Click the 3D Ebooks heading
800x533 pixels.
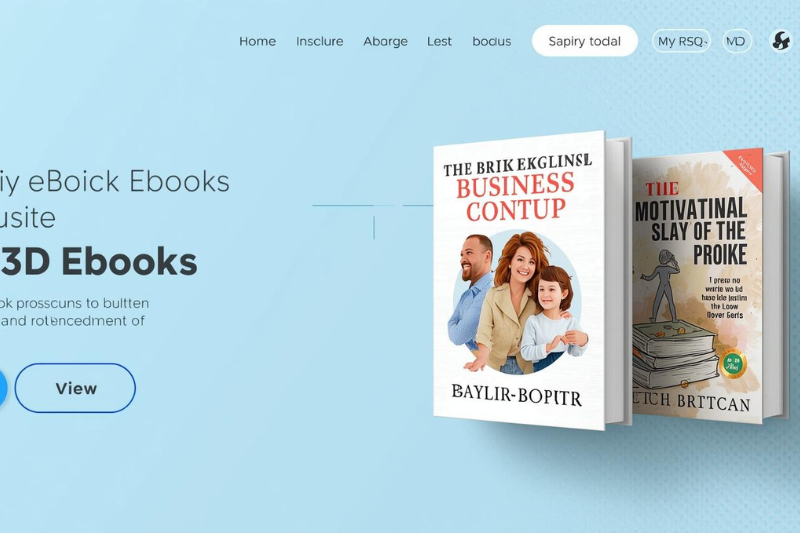[98, 261]
